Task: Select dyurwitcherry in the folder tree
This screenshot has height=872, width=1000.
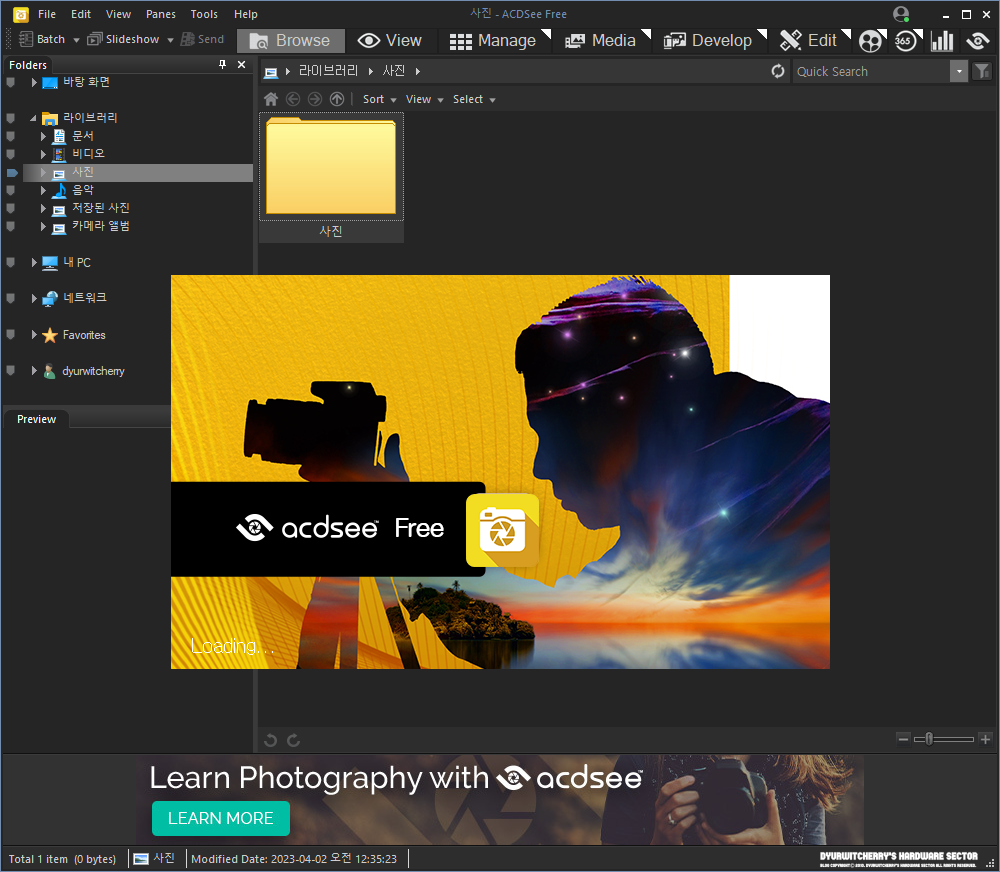Action: pos(93,371)
